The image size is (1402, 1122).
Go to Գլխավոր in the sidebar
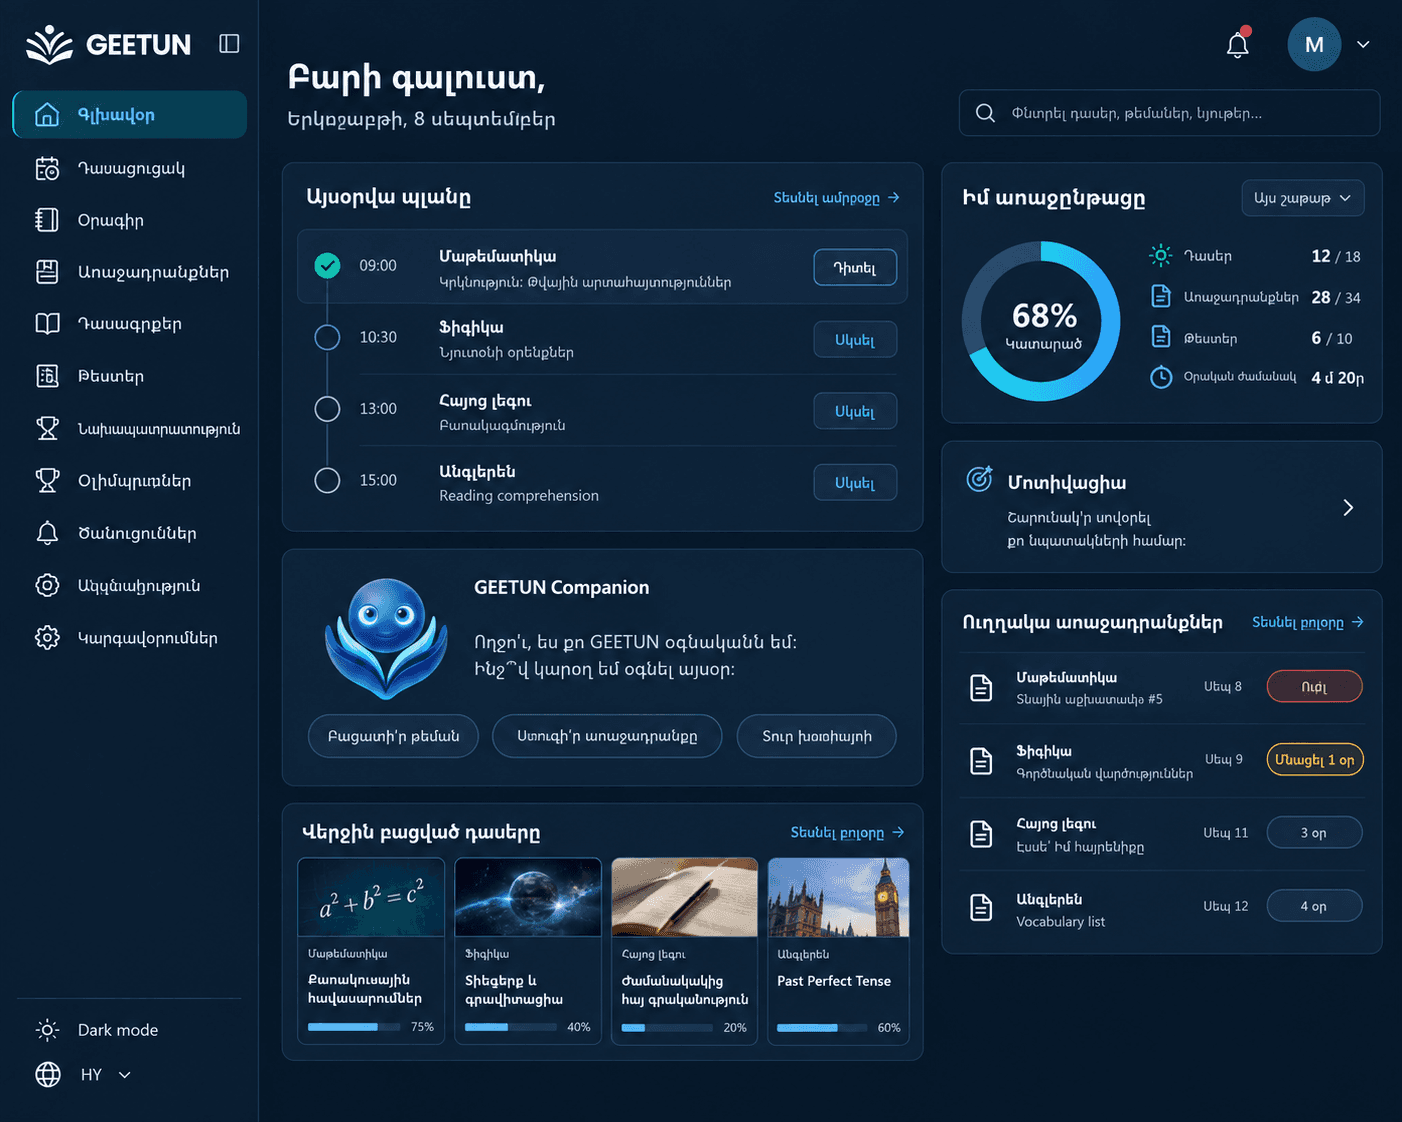pos(130,115)
